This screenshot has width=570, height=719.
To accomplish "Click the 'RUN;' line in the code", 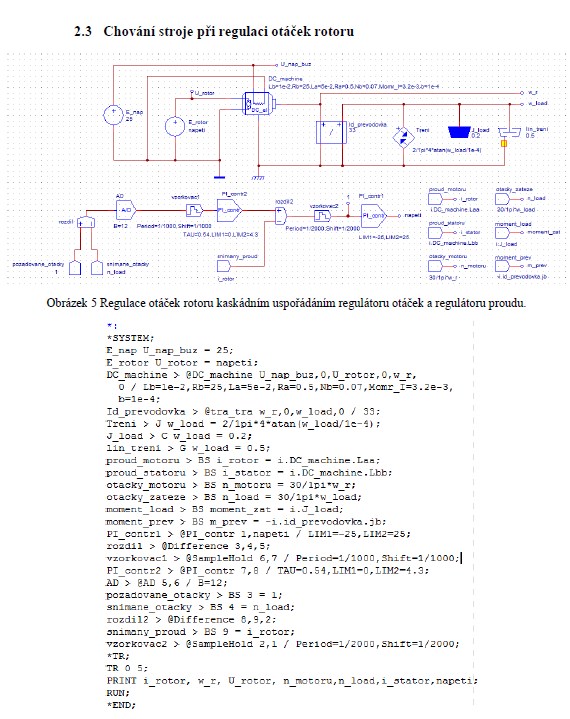I will point(118,692).
